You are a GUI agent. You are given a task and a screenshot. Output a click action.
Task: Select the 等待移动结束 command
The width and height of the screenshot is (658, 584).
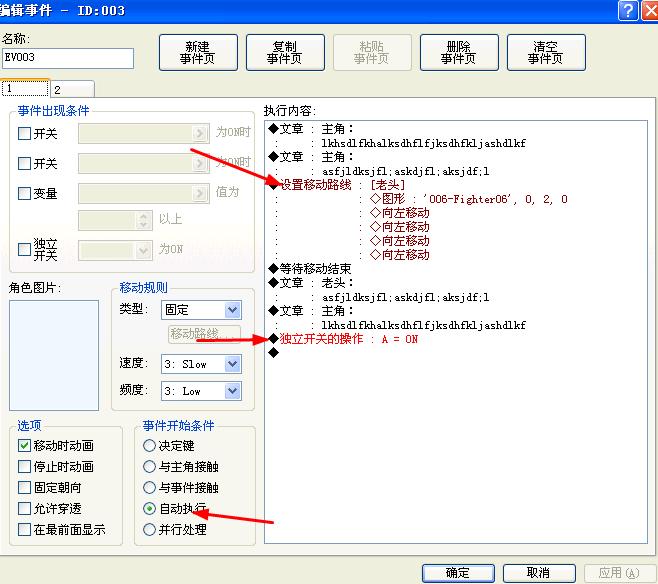310,269
